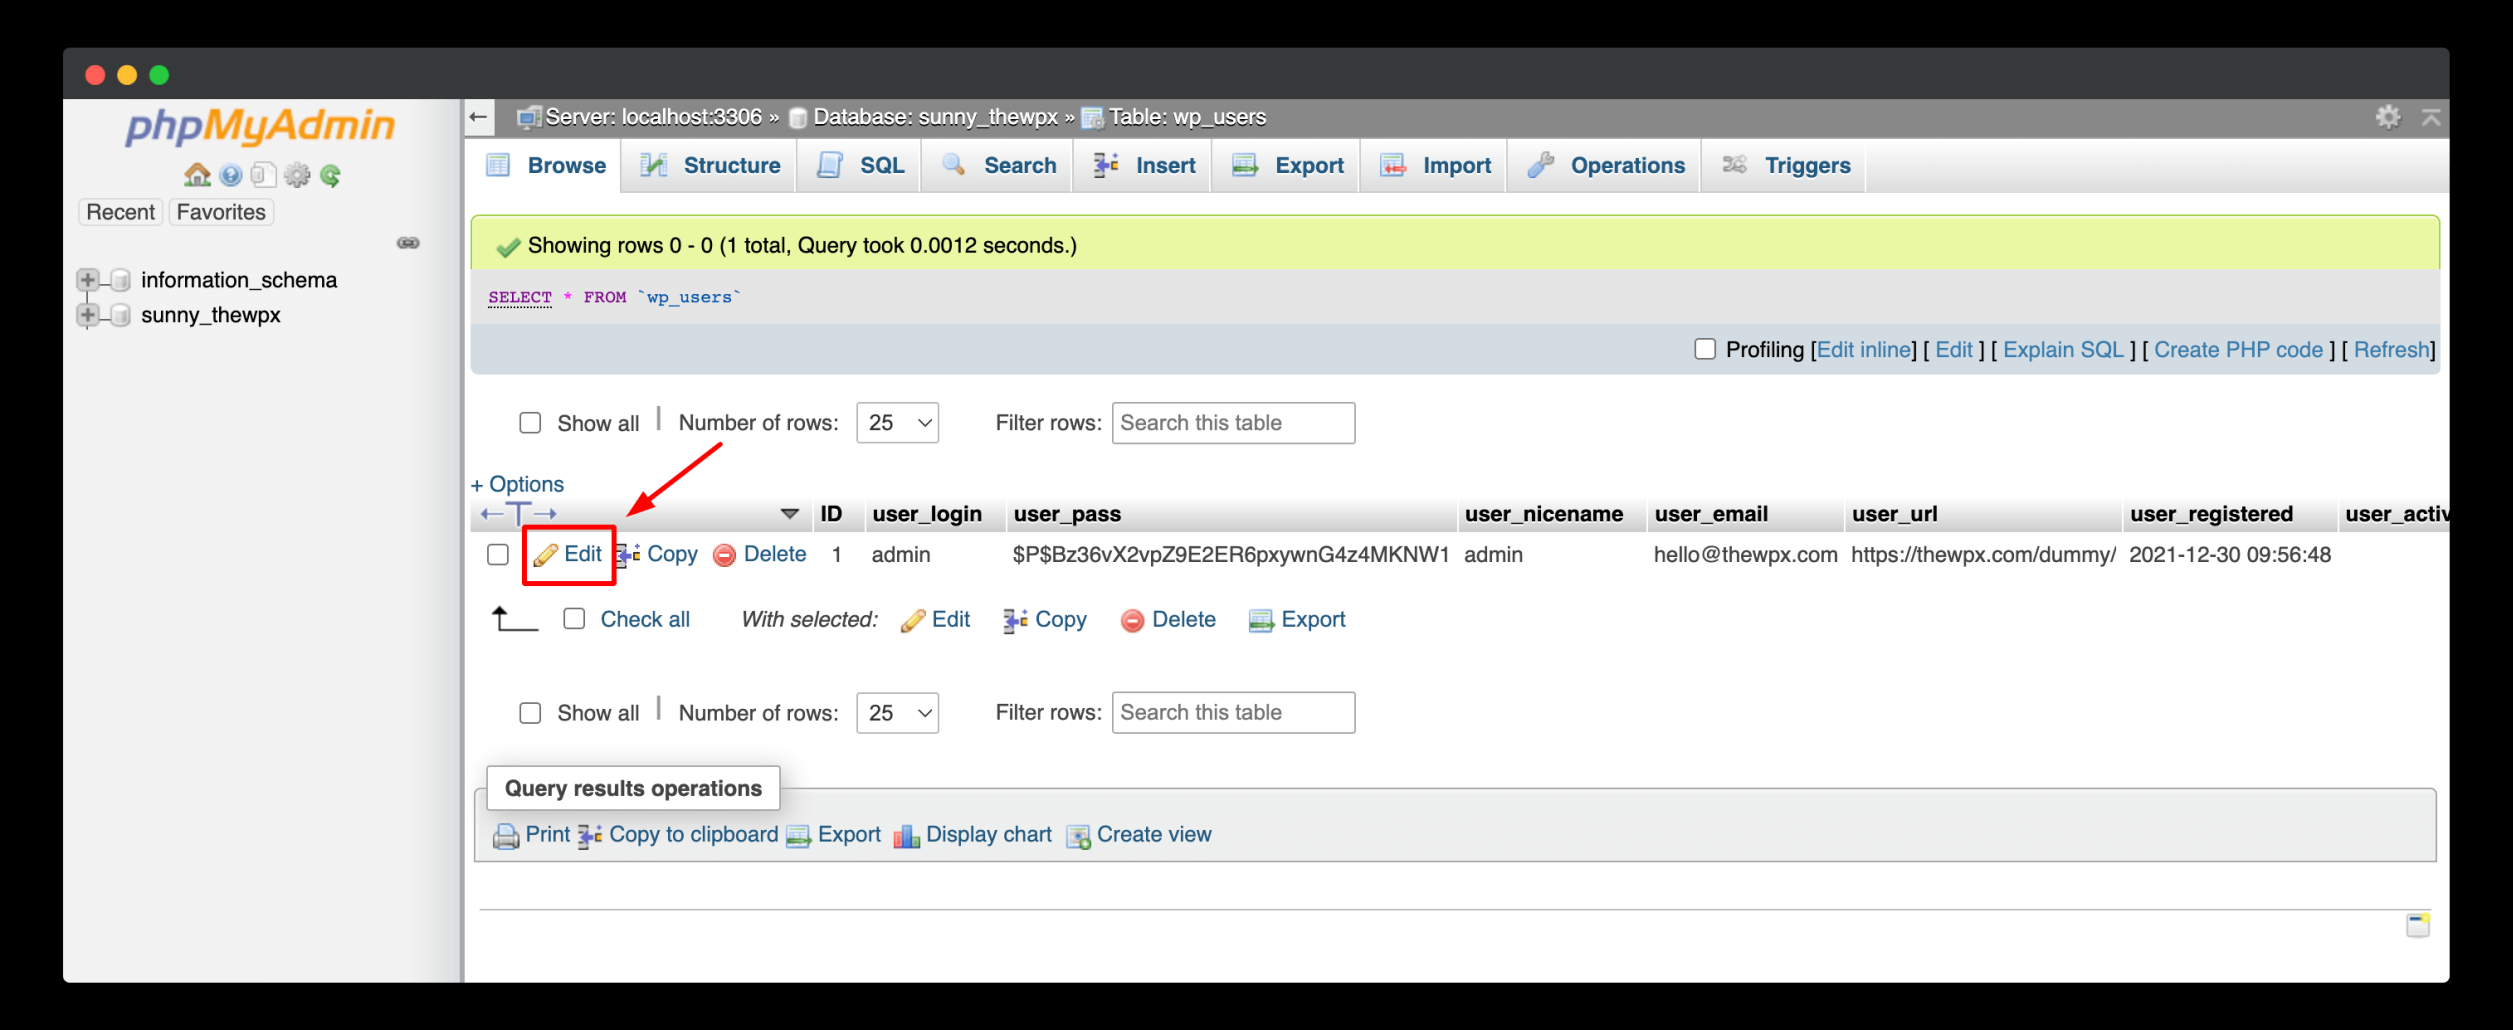Open the Export tab

coord(1288,166)
